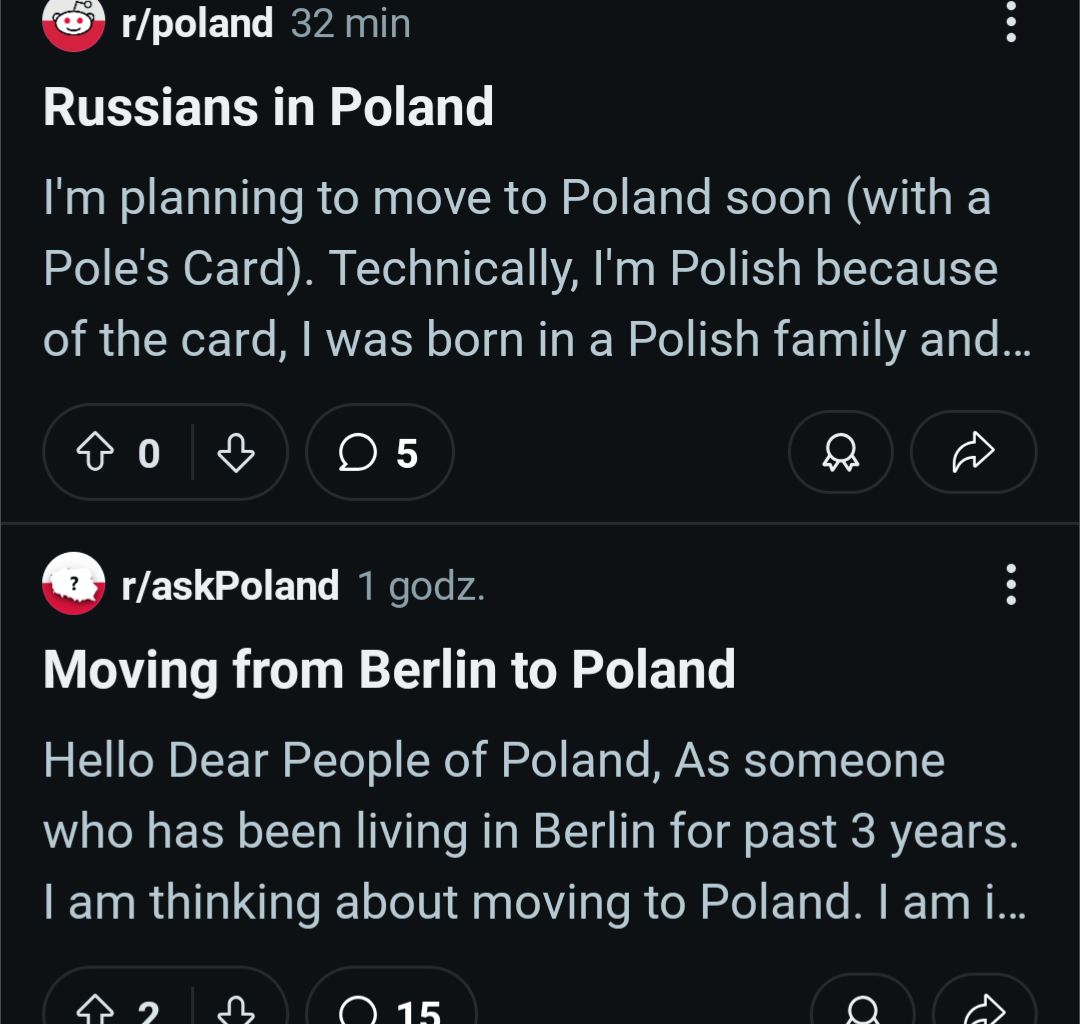Tap the r/askPoland community avatar

[x=74, y=583]
